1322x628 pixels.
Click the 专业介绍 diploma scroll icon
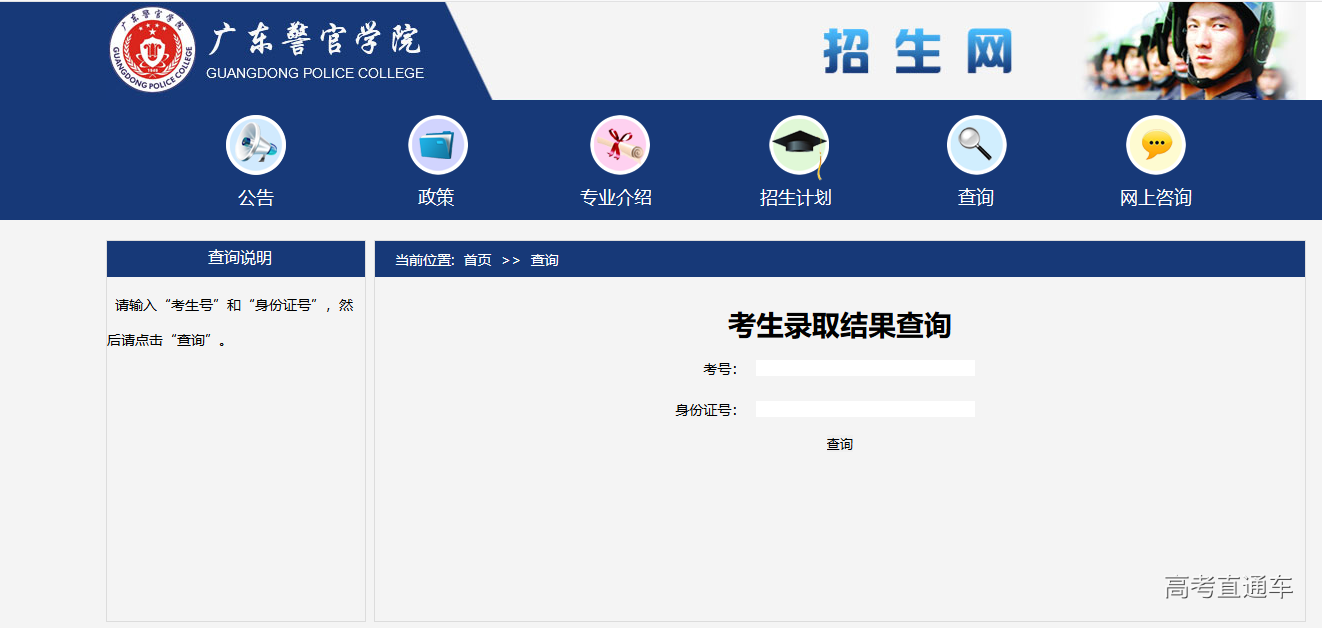[x=617, y=143]
